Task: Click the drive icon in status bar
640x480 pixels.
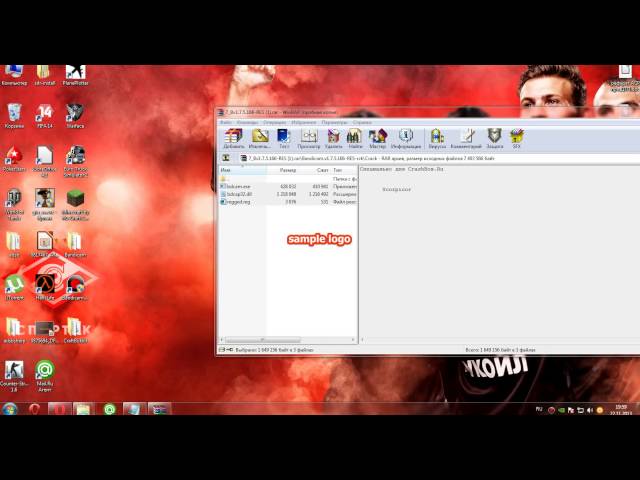Action: 222,350
